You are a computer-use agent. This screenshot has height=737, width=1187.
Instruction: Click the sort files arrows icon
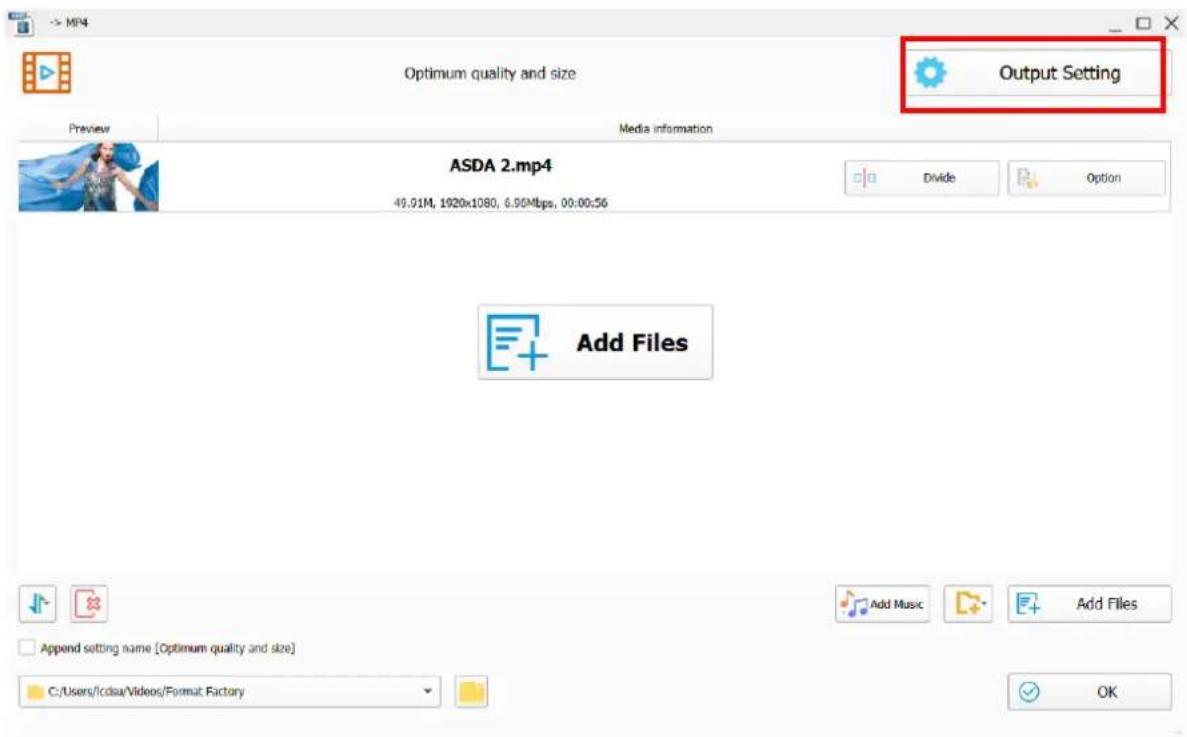pyautogui.click(x=38, y=604)
